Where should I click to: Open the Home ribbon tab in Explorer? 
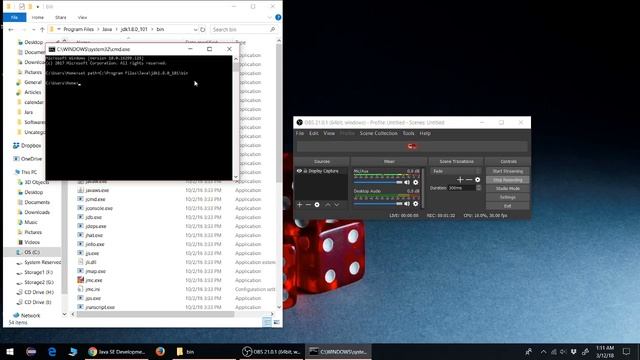pyautogui.click(x=38, y=18)
